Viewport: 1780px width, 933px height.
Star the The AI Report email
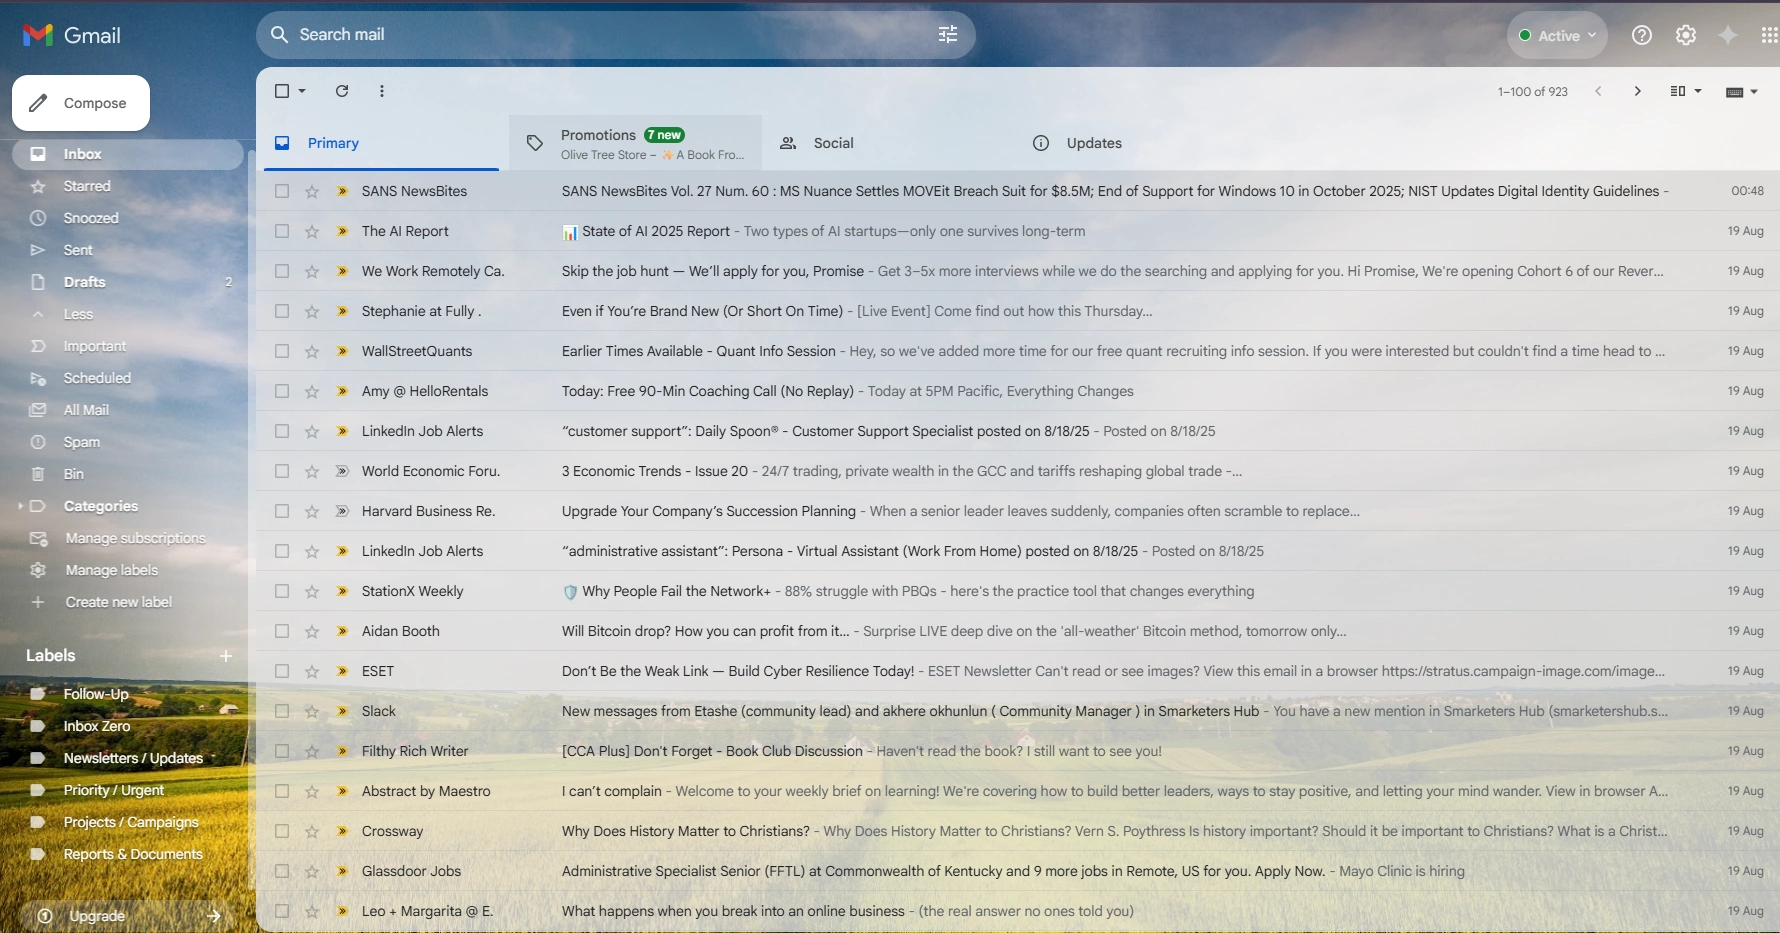312,231
